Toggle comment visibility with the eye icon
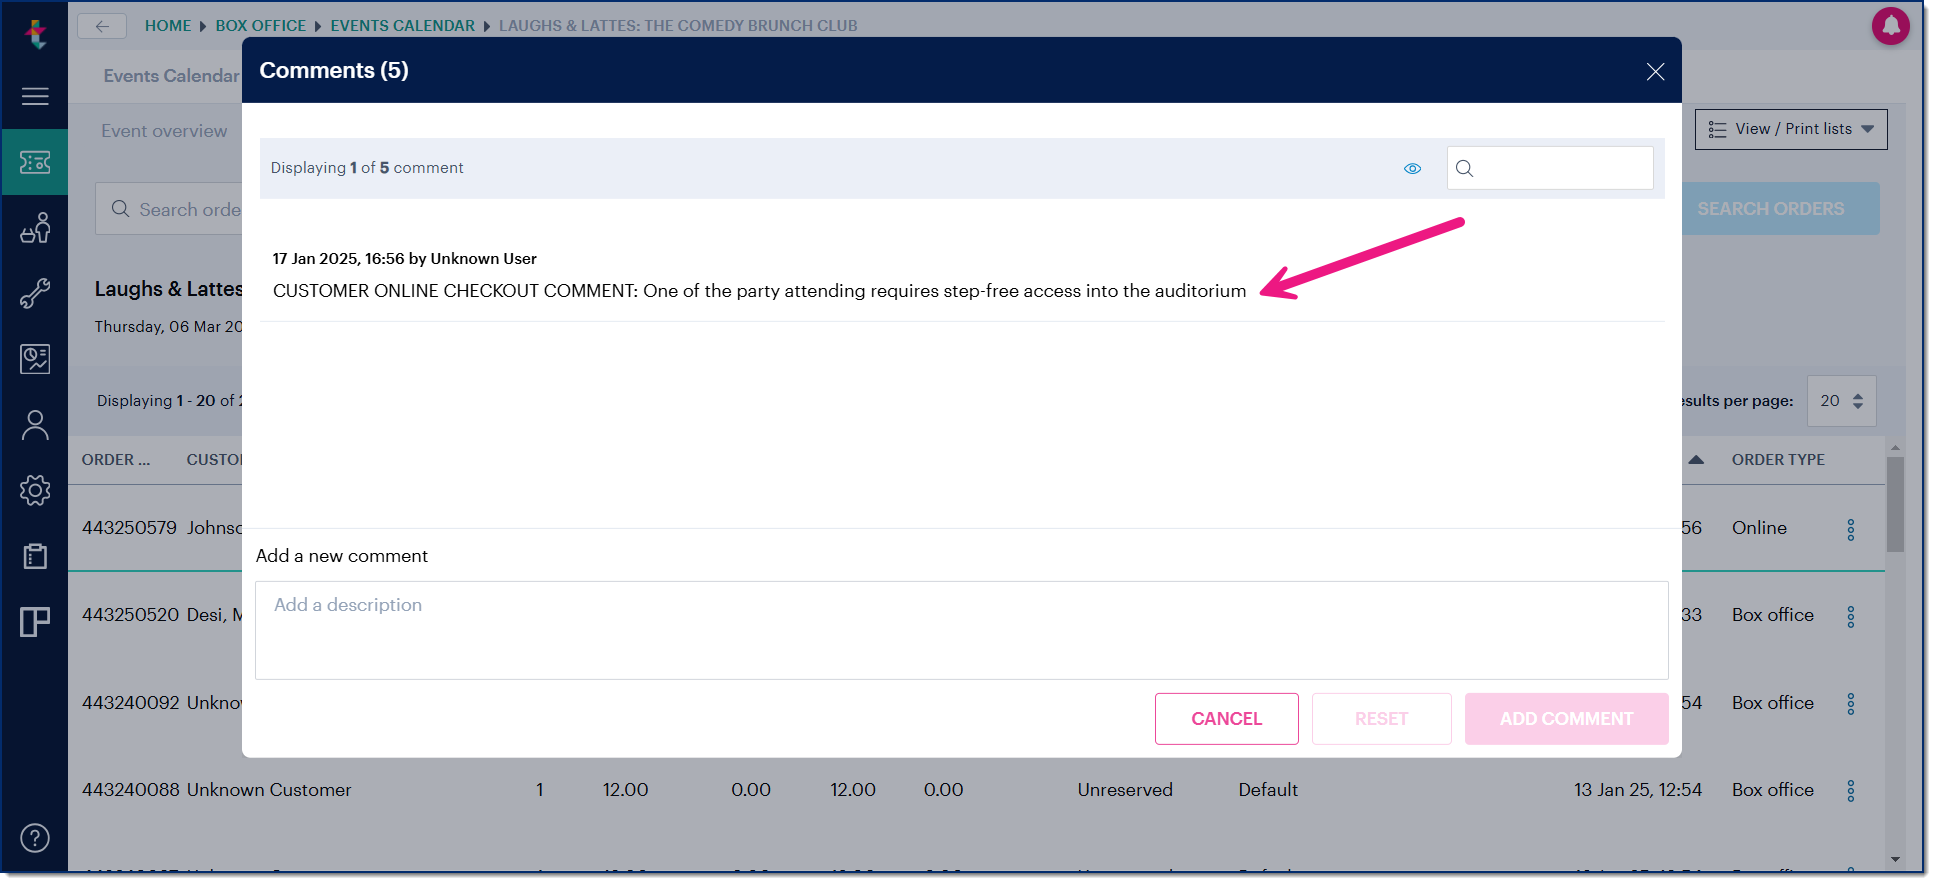 pyautogui.click(x=1412, y=168)
